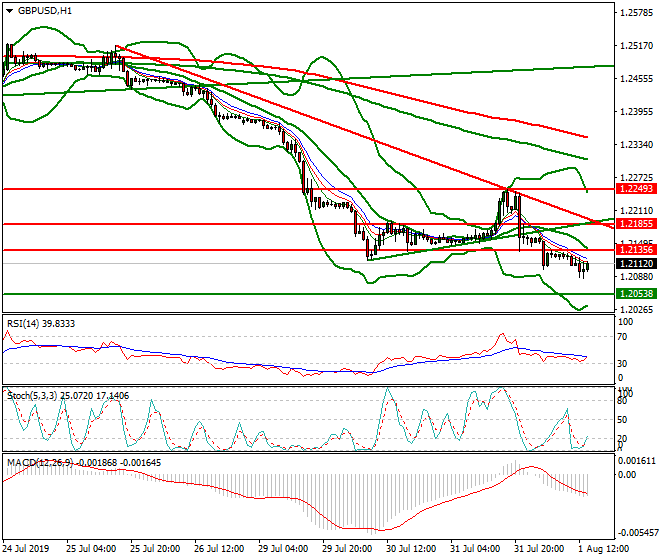Click the 1.25785 price axis value
Screen dimensions: 660x560
click(636, 13)
